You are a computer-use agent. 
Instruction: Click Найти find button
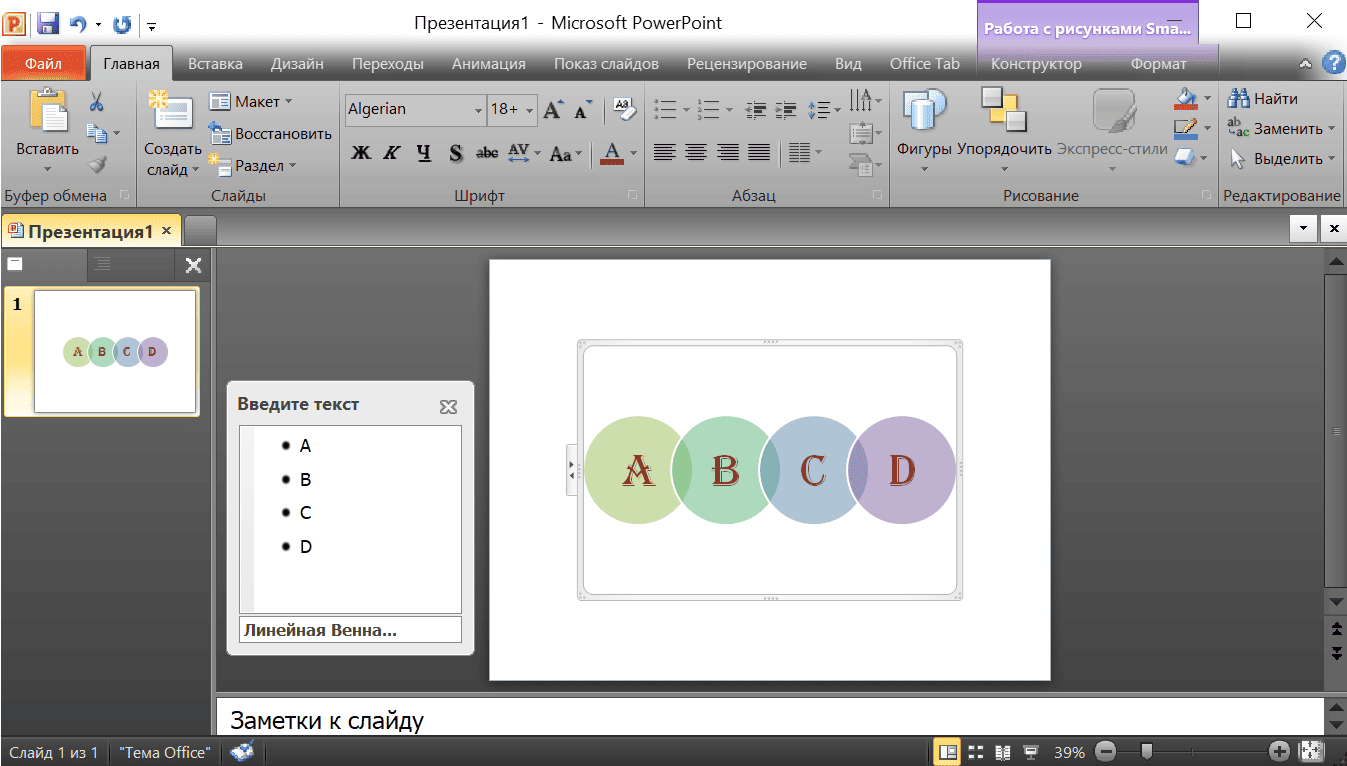(x=1263, y=99)
